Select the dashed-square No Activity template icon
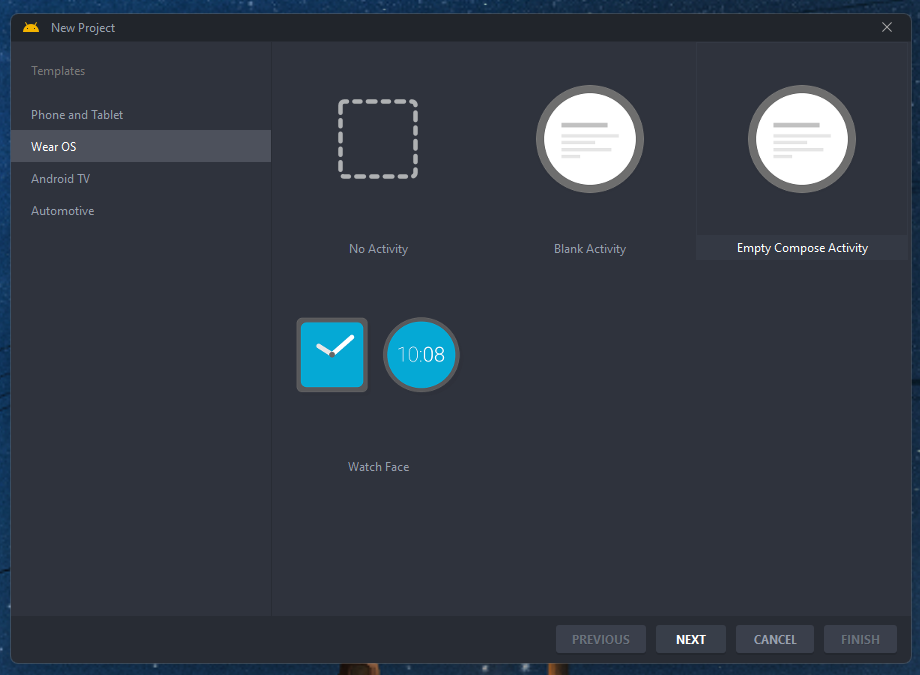This screenshot has height=675, width=920. pos(378,139)
